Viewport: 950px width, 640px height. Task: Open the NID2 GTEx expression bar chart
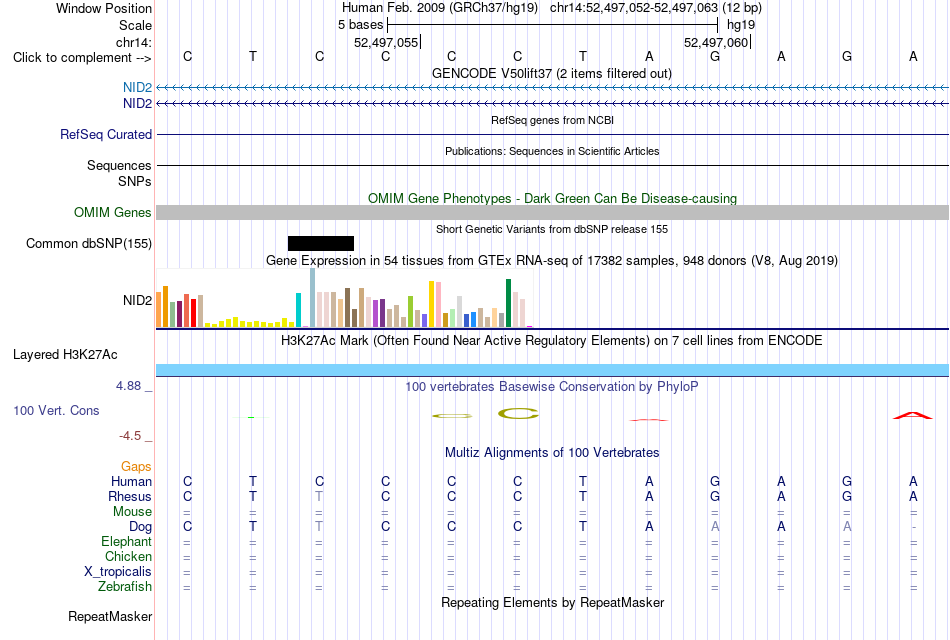tap(344, 298)
